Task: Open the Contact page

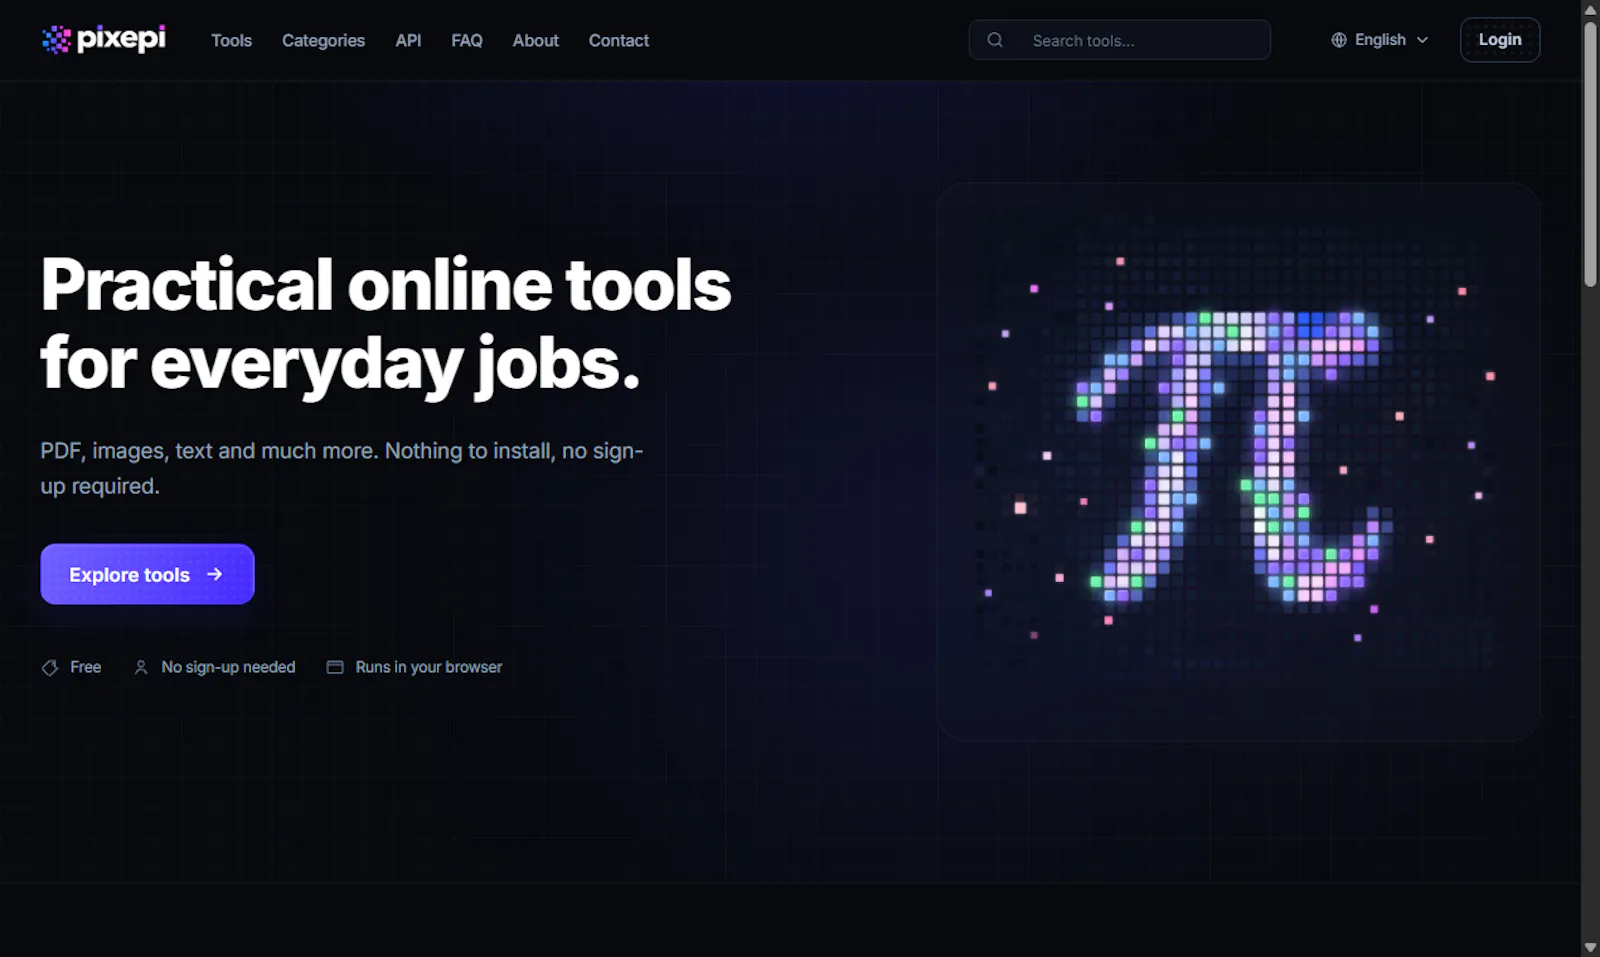Action: pos(619,40)
